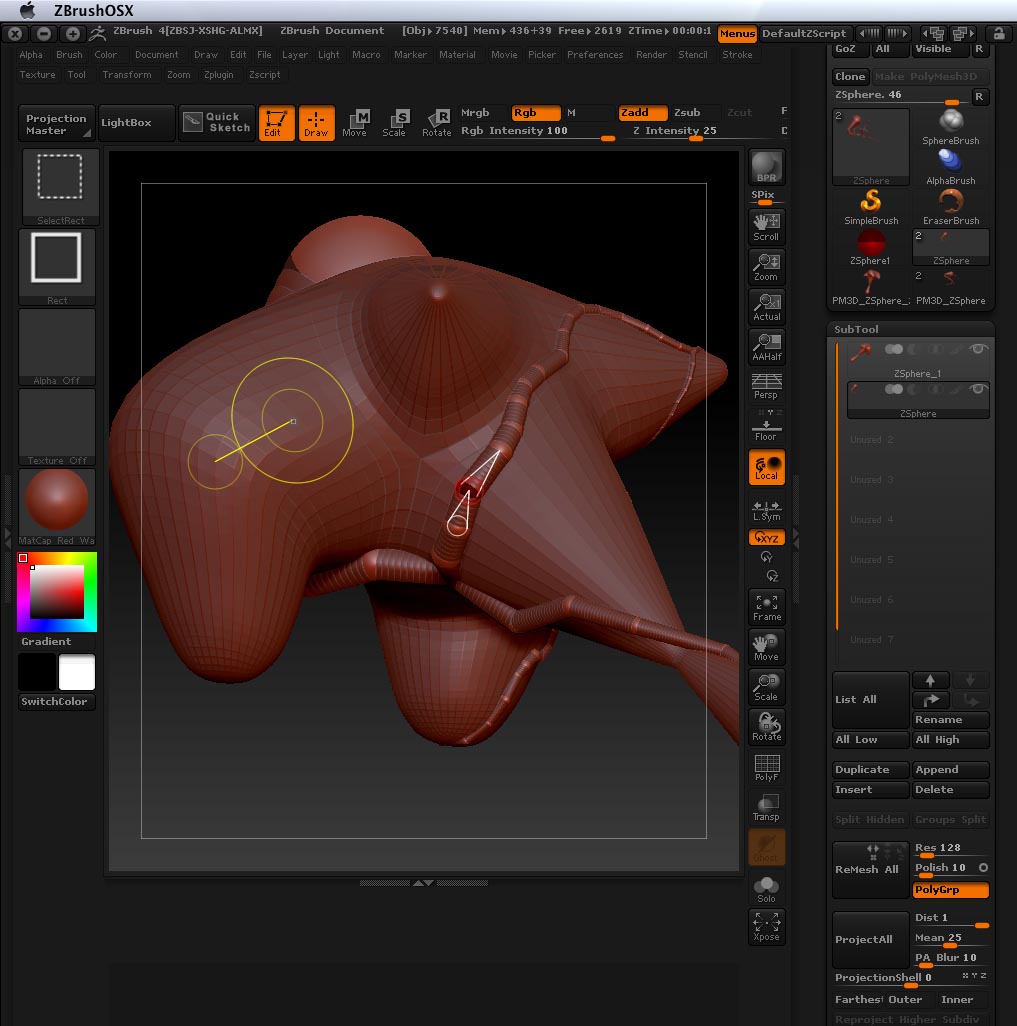Click the BPR render button

[766, 167]
